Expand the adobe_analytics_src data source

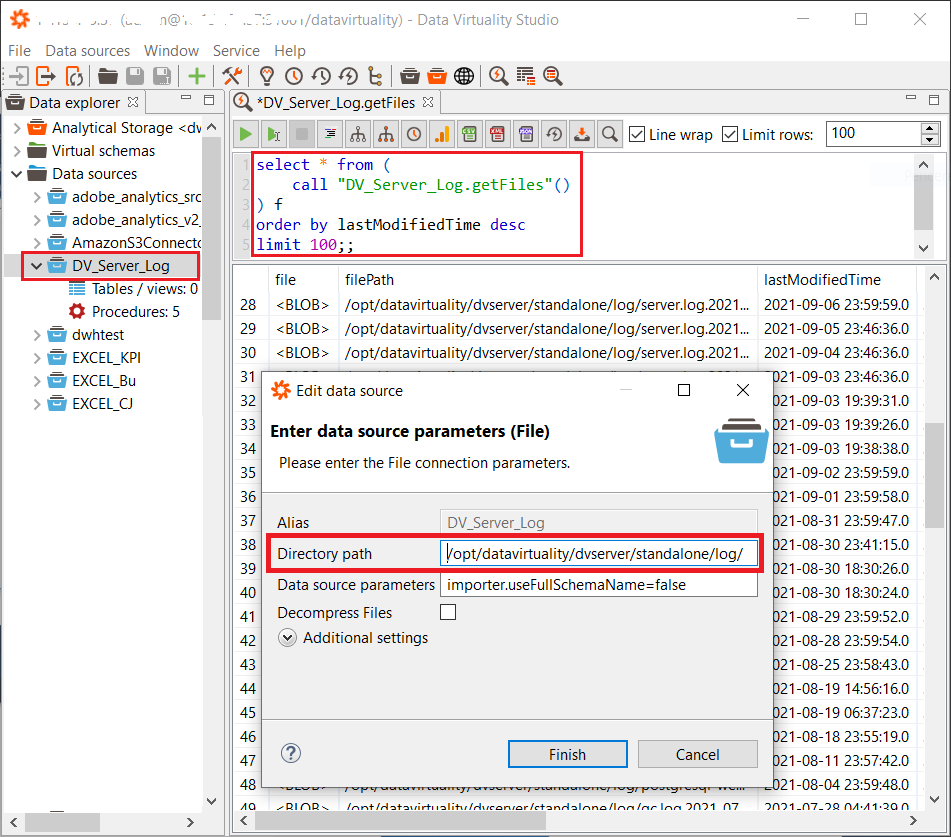37,197
